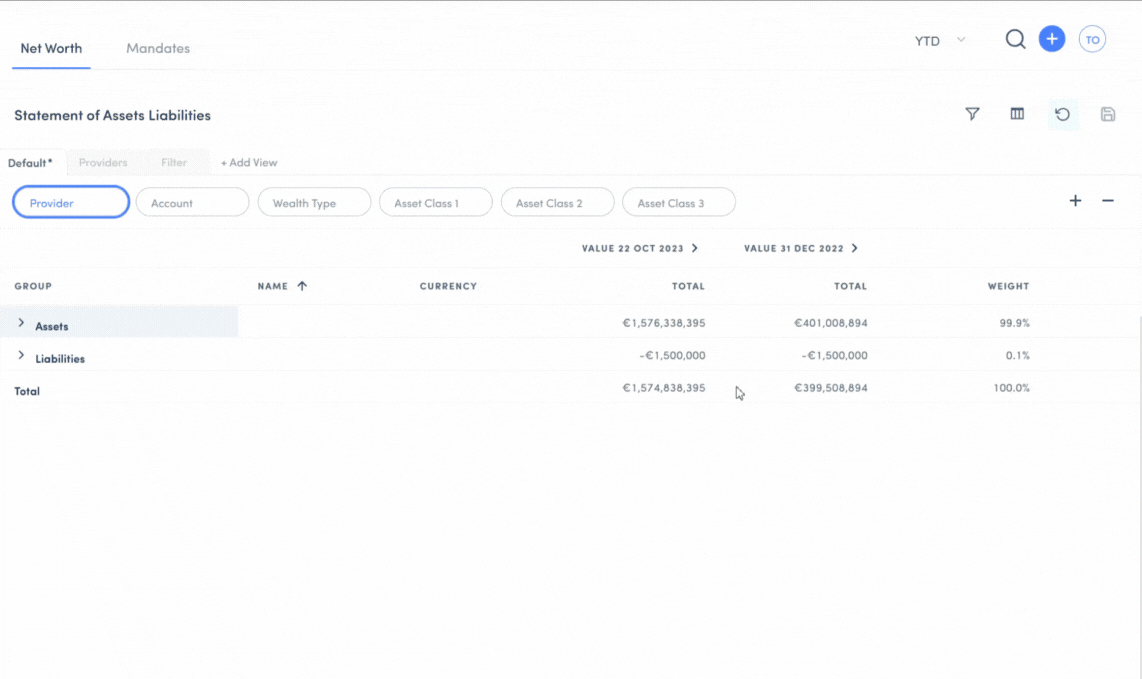Open the VALUE 22 OCT 2023 chevron
This screenshot has height=679, width=1142.
coord(694,248)
